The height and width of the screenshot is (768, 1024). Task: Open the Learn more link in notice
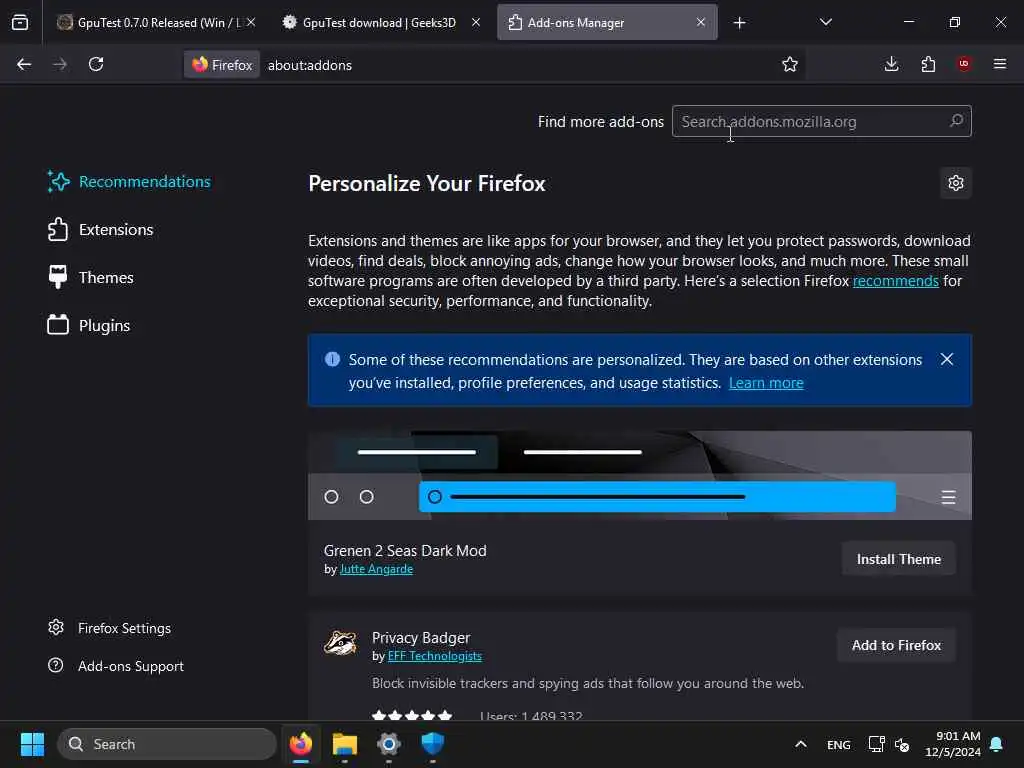(766, 383)
